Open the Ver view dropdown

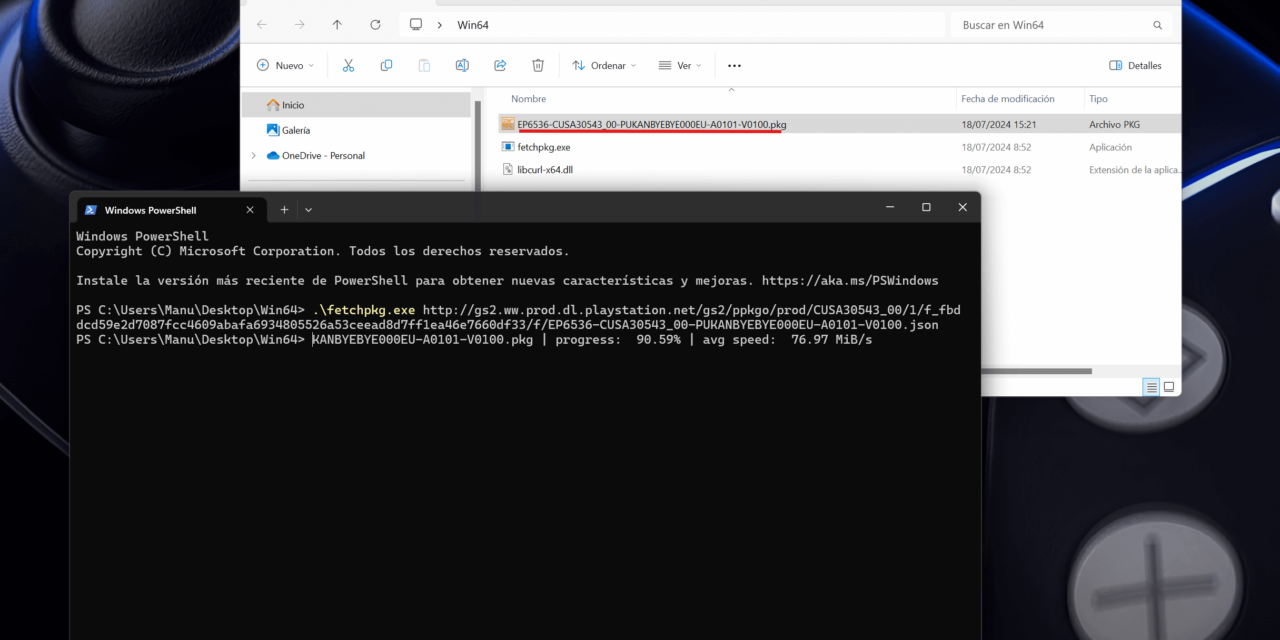[680, 65]
